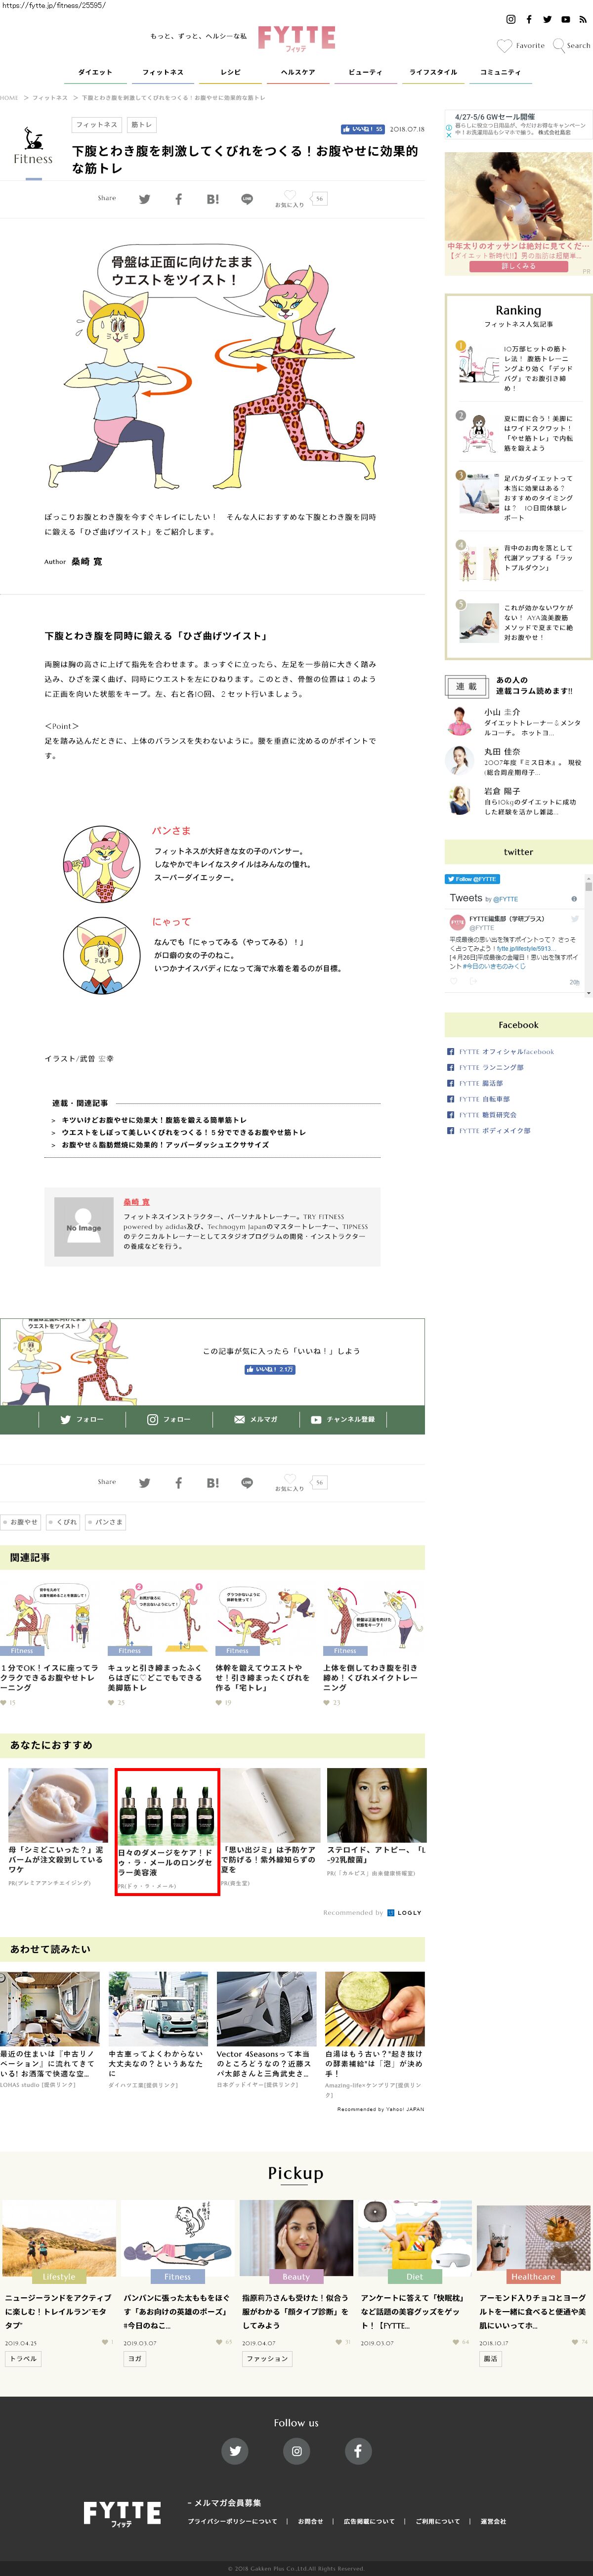
Task: Open the YouTube icon in the header
Action: coord(565,19)
